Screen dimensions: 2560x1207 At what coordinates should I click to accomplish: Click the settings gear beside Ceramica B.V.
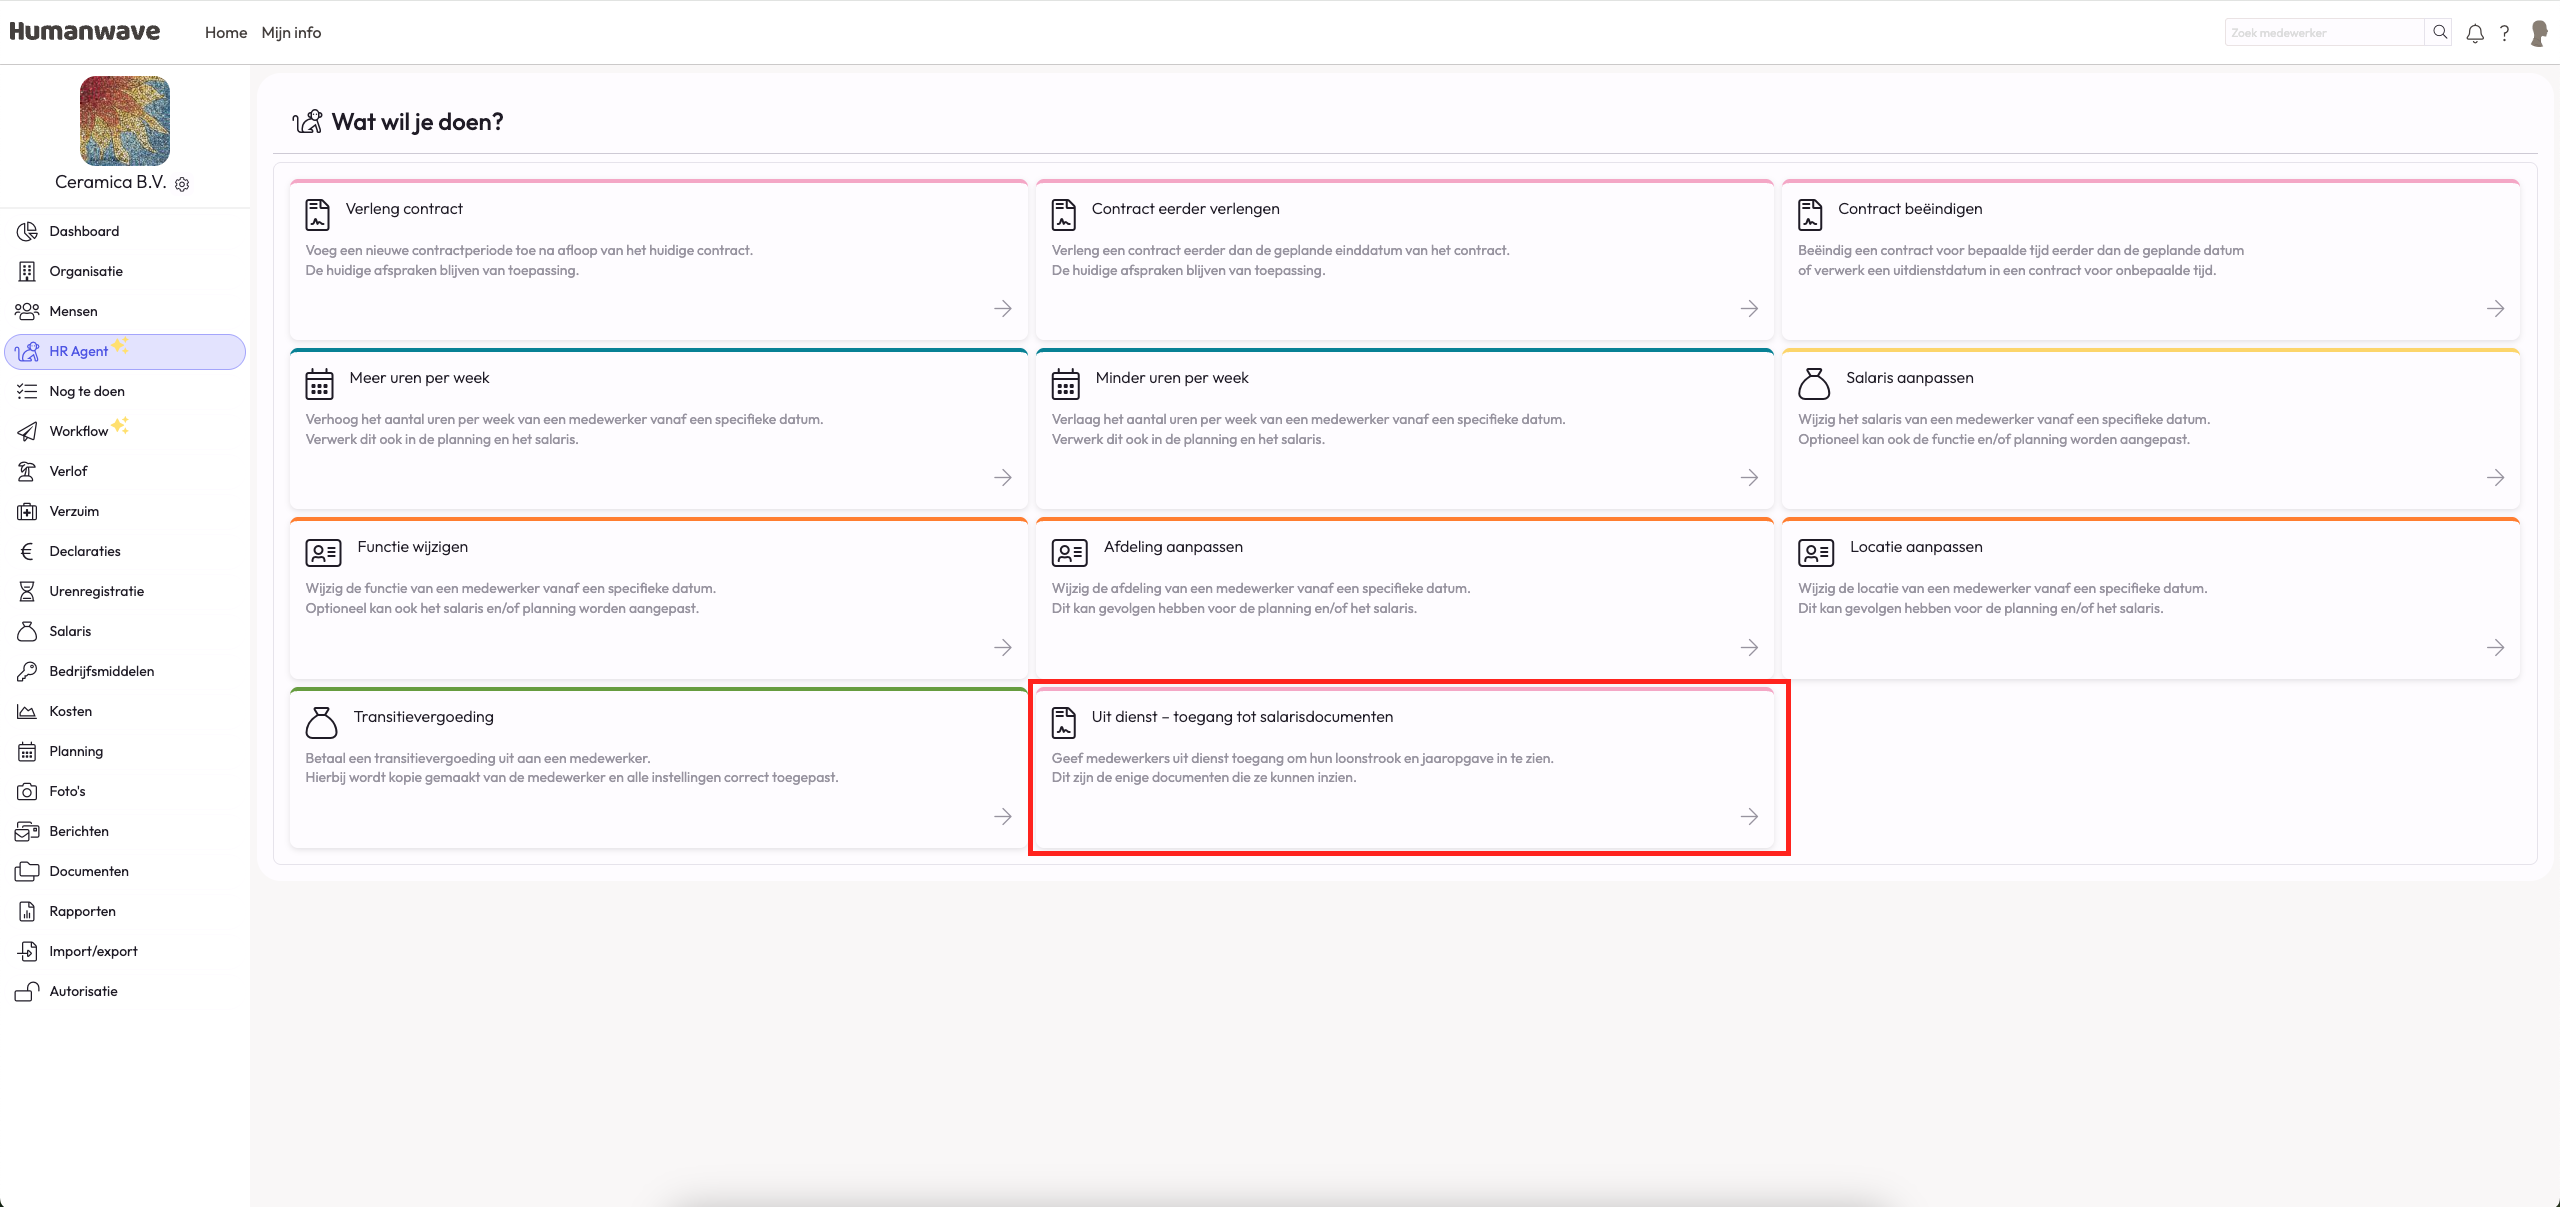pyautogui.click(x=182, y=184)
